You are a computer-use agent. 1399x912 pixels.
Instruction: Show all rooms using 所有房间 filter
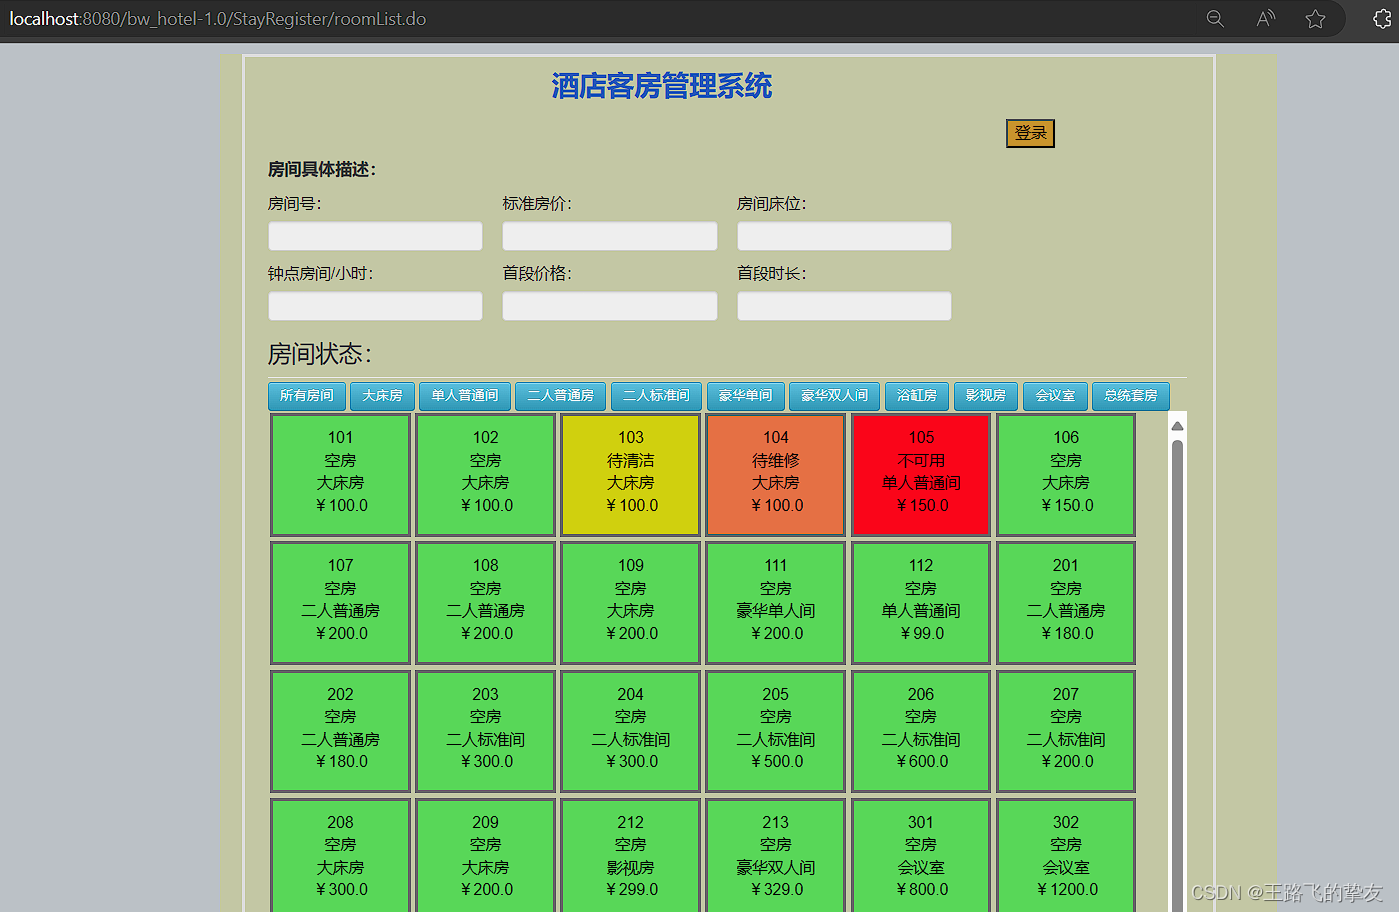(306, 396)
